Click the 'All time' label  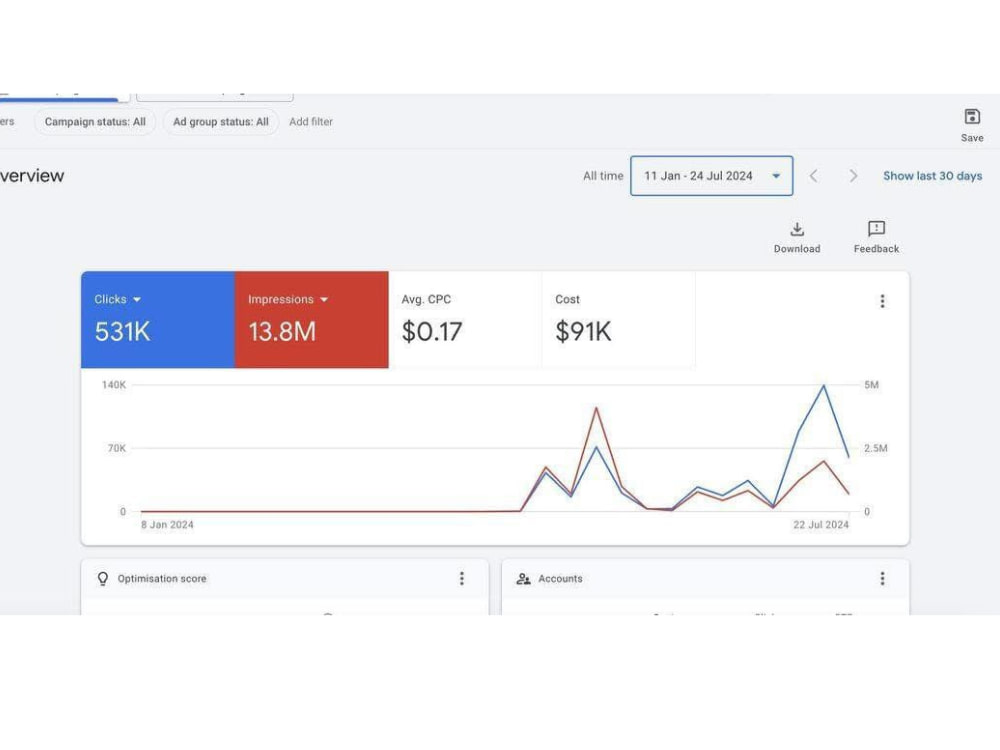[x=603, y=176]
